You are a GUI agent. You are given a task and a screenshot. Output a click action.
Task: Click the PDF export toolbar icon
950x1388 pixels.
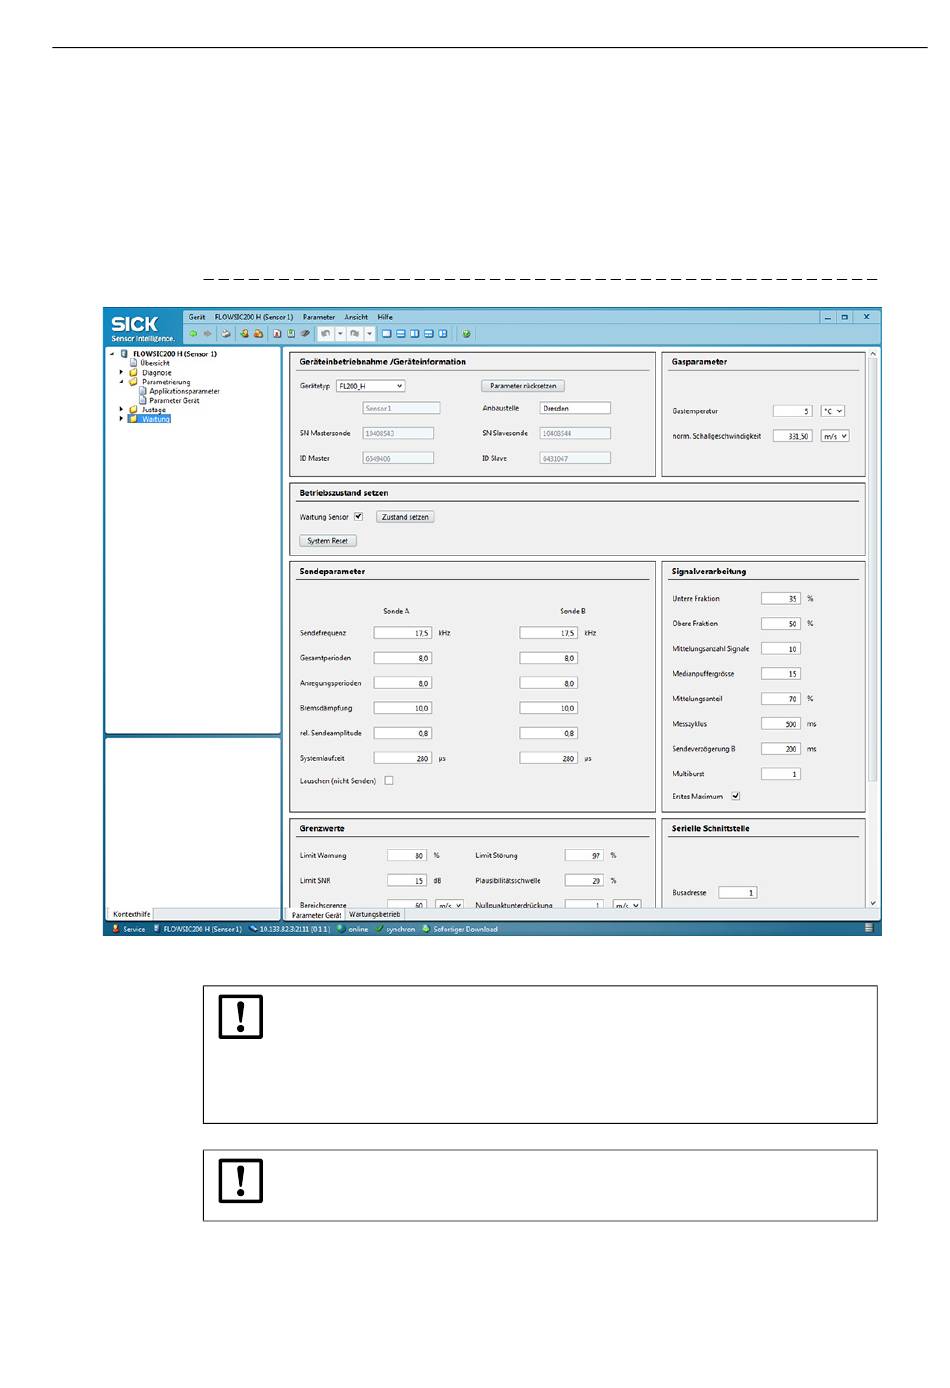(x=277, y=334)
